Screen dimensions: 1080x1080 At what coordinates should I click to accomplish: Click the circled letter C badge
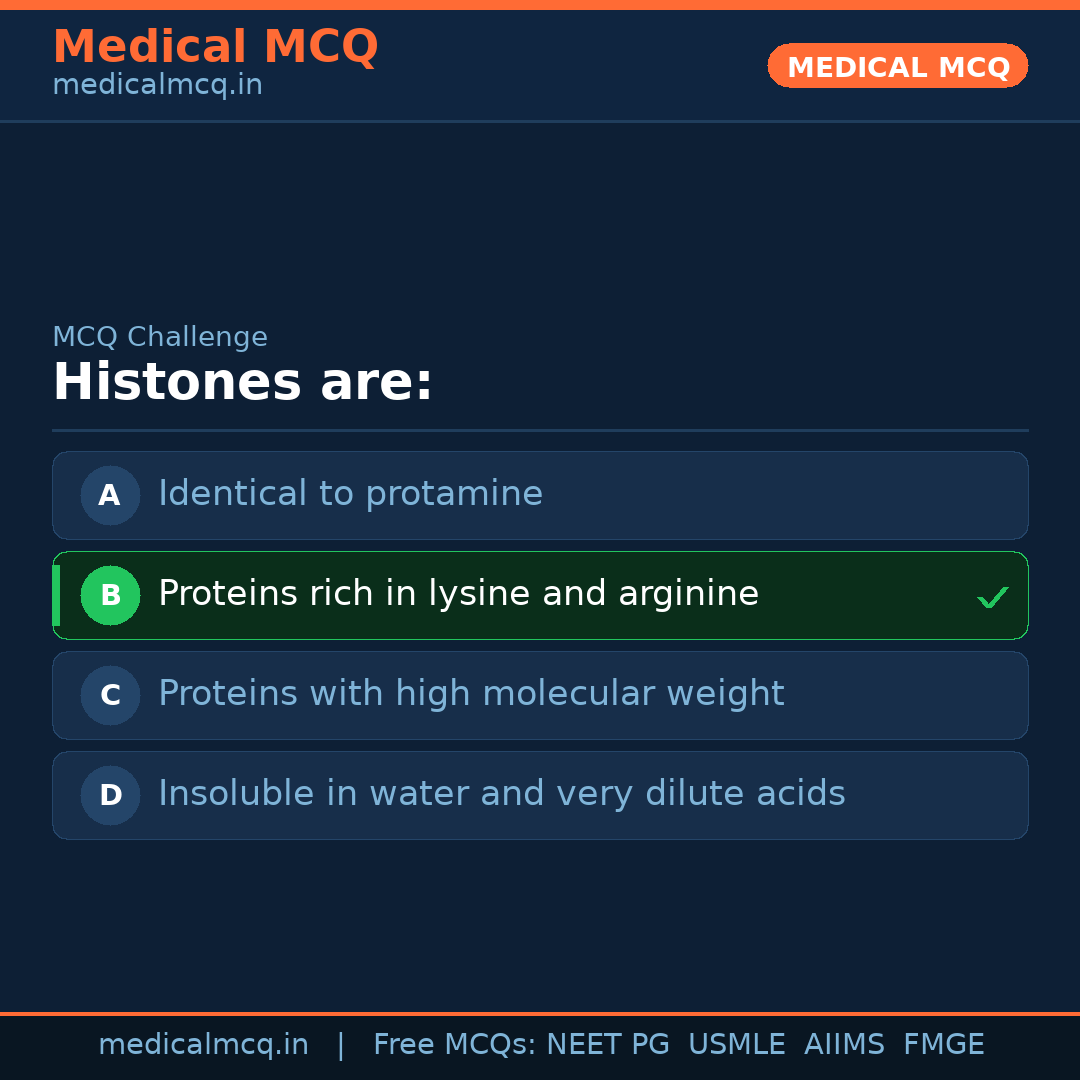coord(110,695)
